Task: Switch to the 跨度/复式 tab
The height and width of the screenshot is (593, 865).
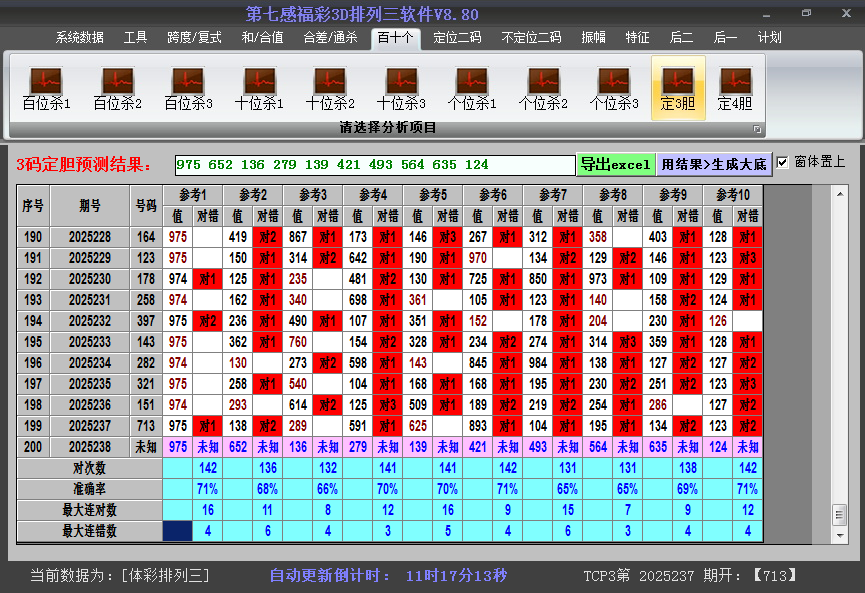Action: (194, 38)
